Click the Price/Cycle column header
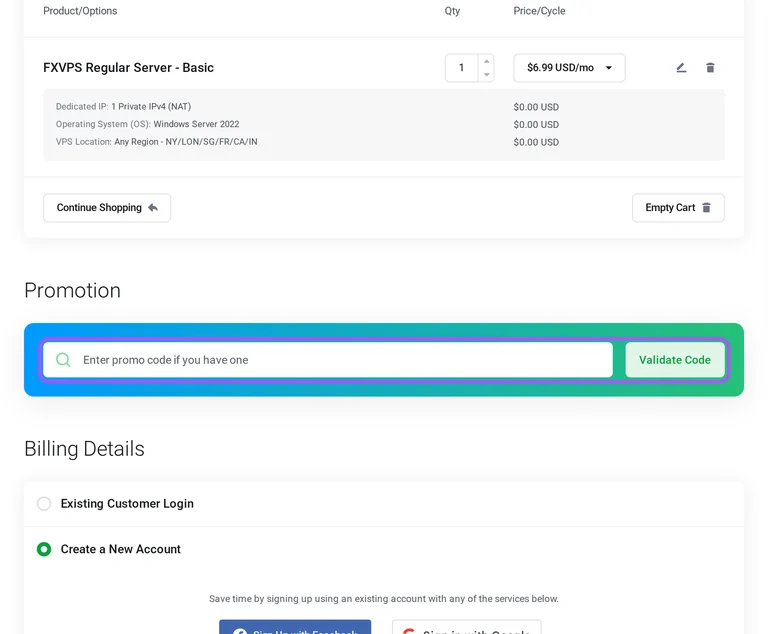 pyautogui.click(x=539, y=11)
